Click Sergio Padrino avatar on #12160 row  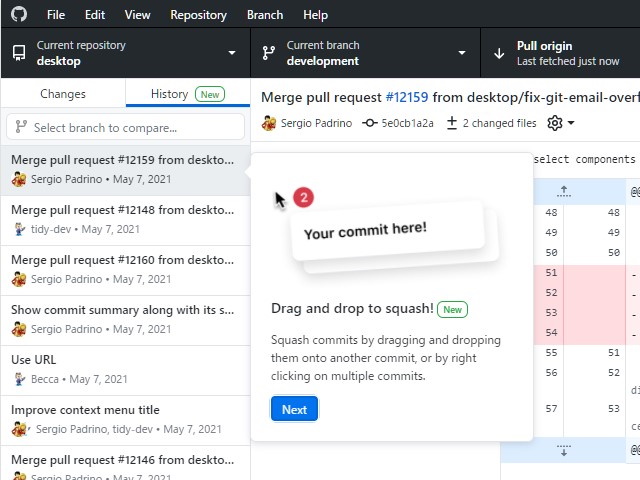19,279
